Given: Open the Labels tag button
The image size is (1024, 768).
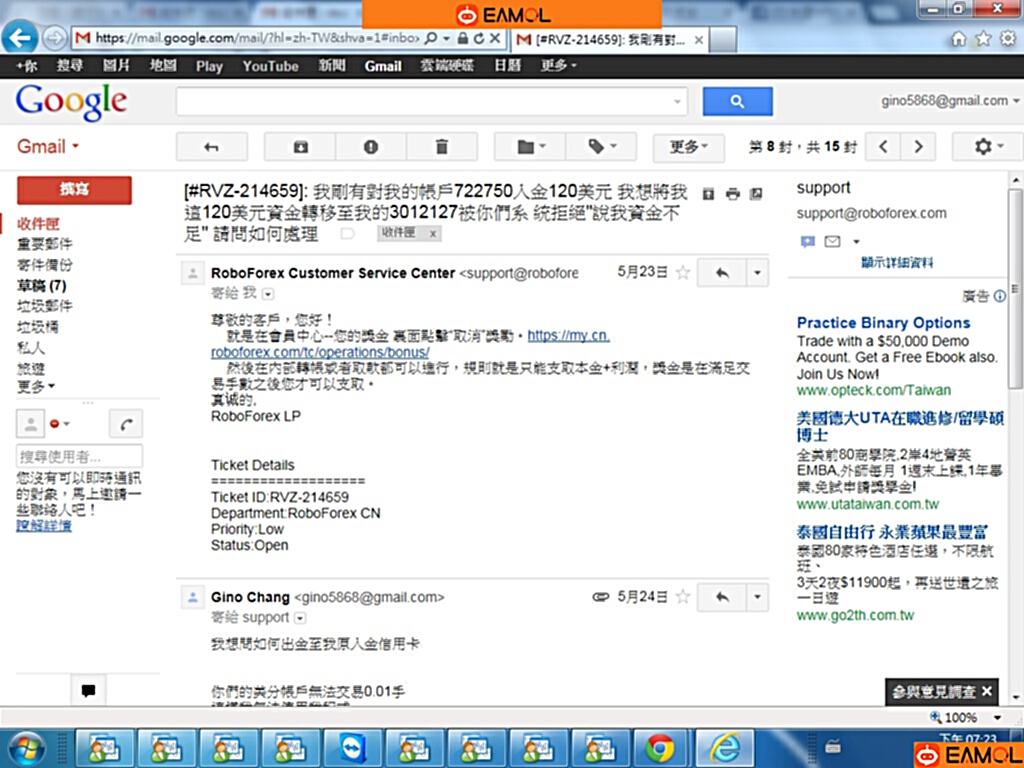Looking at the screenshot, I should point(601,147).
